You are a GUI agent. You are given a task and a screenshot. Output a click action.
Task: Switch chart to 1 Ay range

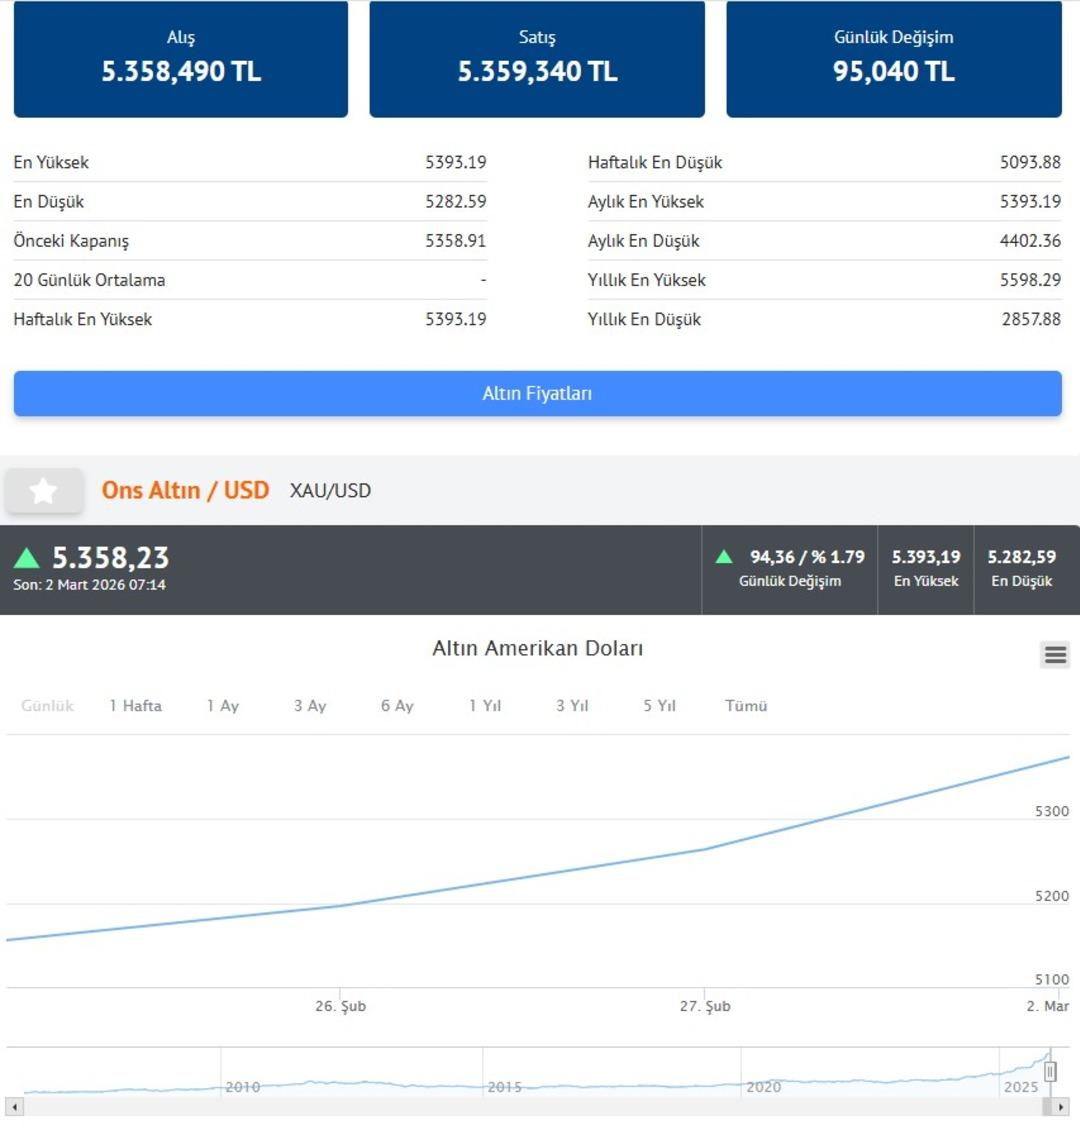tap(223, 706)
